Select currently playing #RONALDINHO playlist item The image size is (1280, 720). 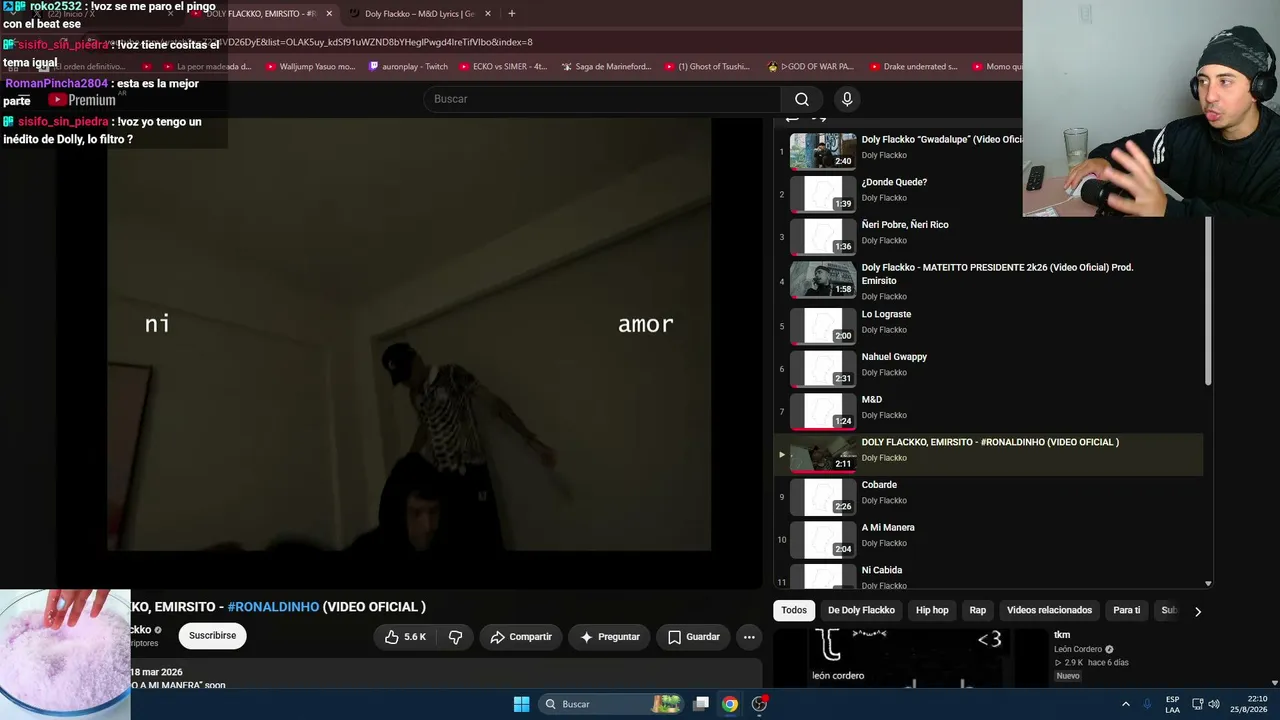coord(988,454)
